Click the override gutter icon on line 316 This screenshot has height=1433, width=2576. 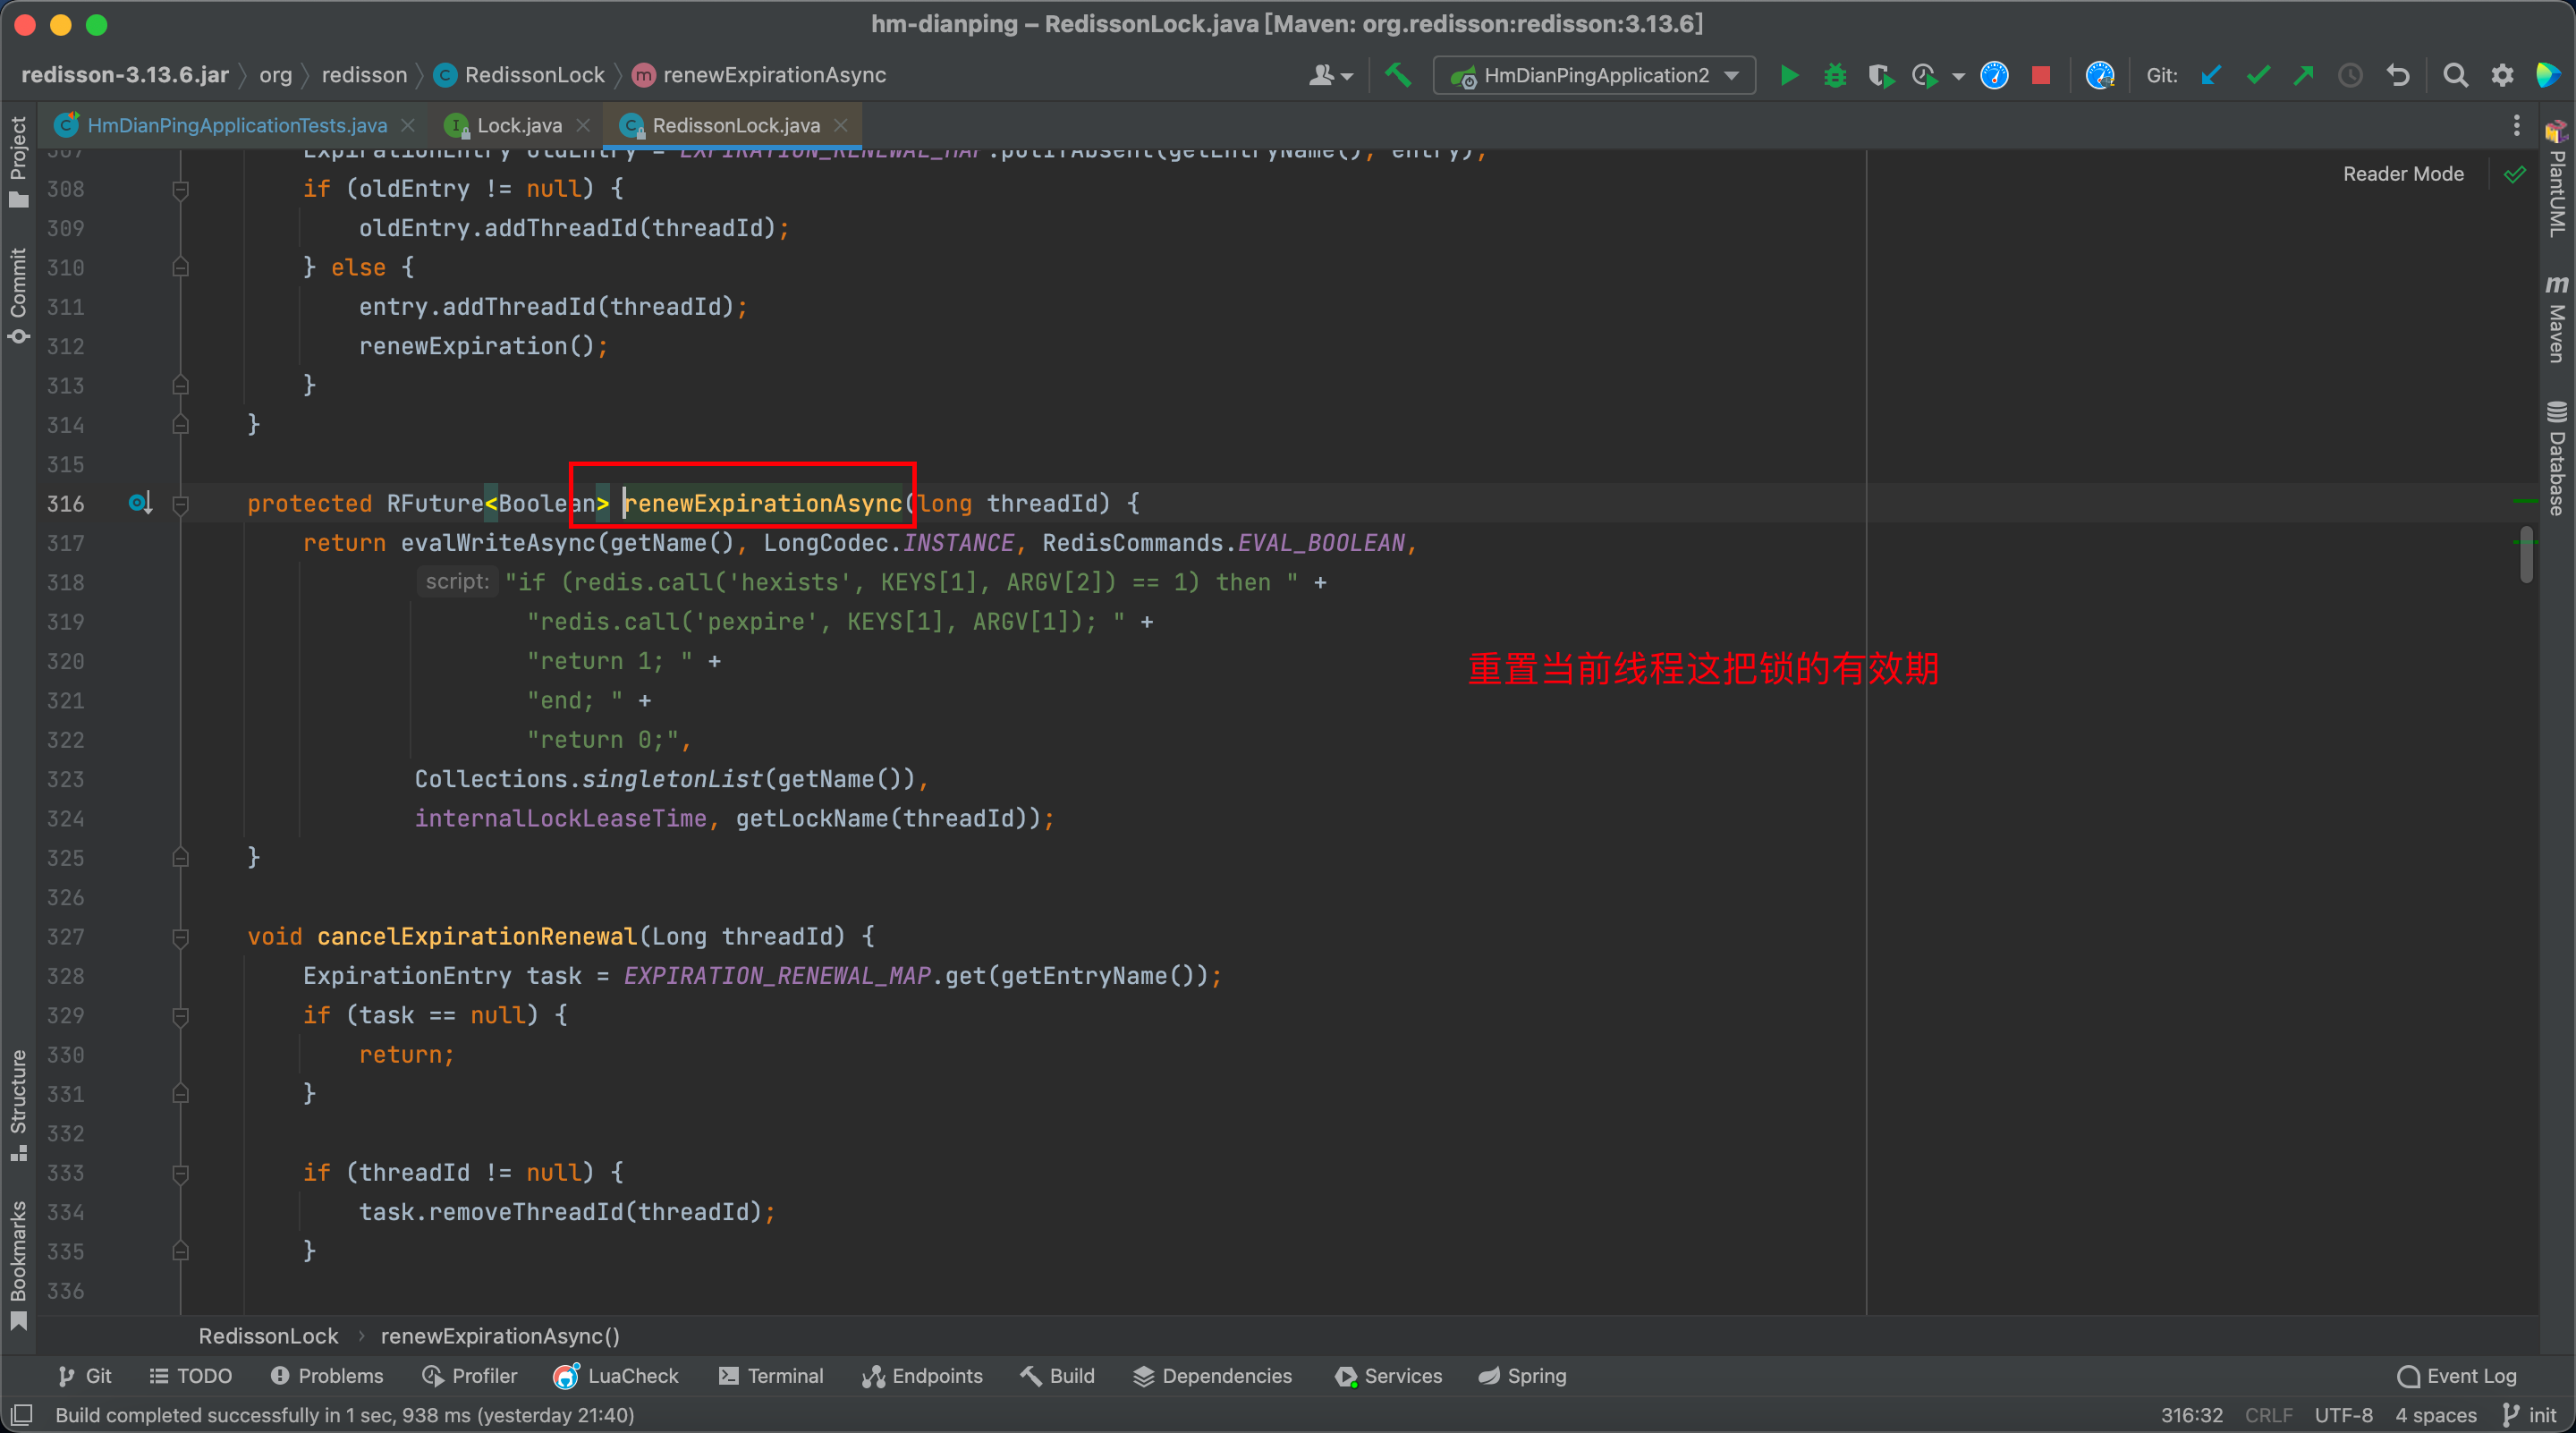tap(139, 503)
